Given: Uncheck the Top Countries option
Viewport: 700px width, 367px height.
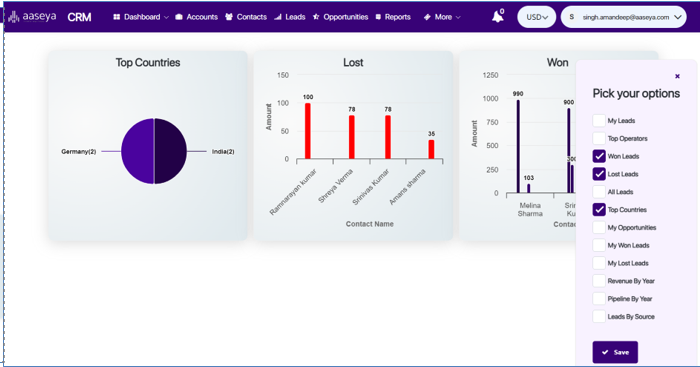Looking at the screenshot, I should [599, 209].
